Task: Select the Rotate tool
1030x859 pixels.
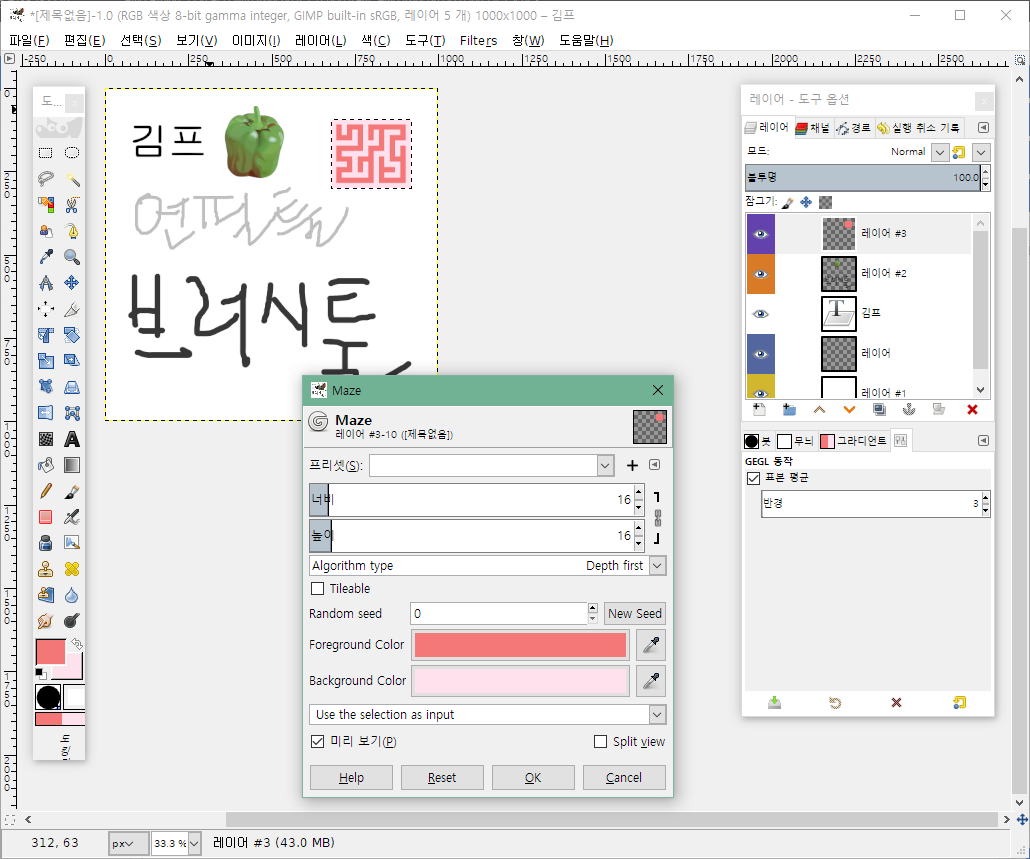Action: (x=72, y=335)
